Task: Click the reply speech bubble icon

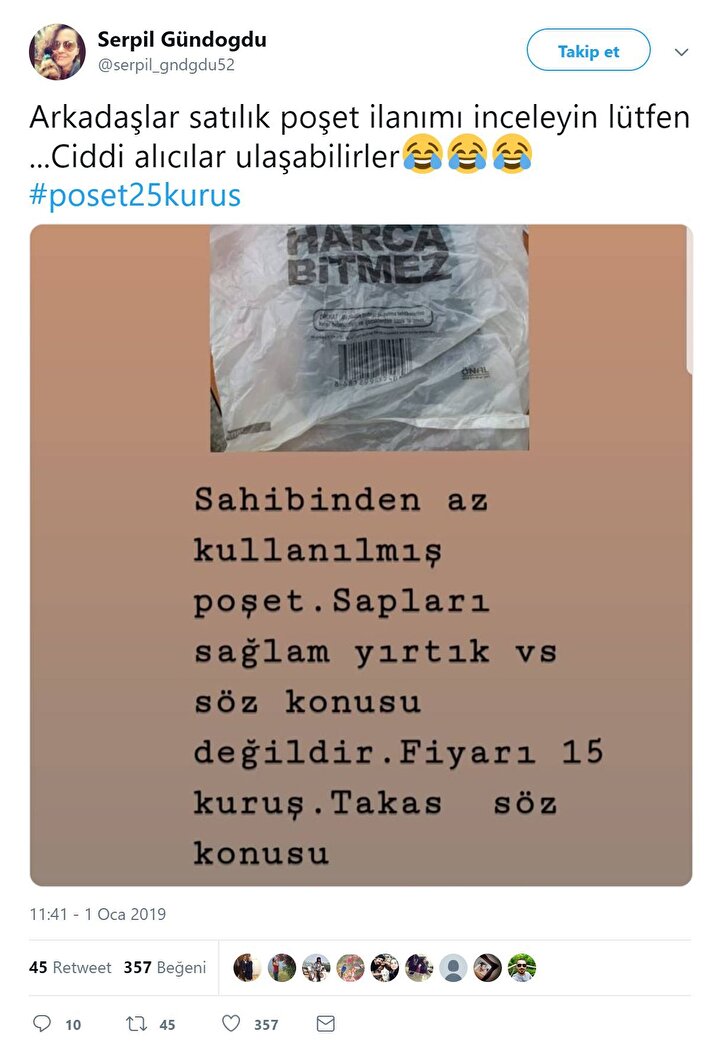Action: click(x=42, y=1023)
